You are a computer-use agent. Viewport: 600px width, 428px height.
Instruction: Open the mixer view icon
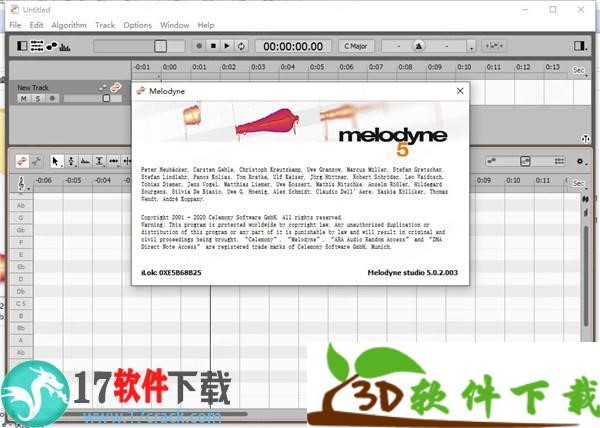pyautogui.click(x=37, y=46)
